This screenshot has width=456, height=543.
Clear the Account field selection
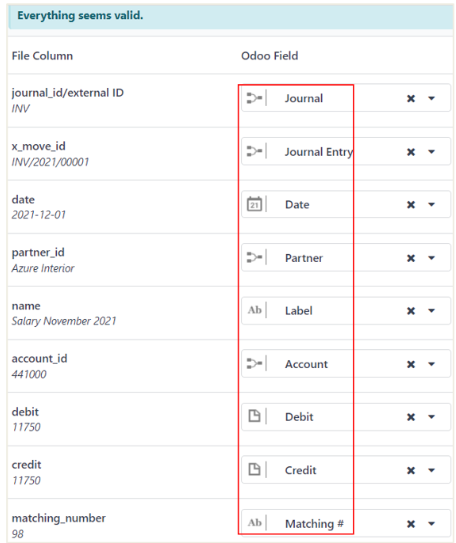coord(411,364)
